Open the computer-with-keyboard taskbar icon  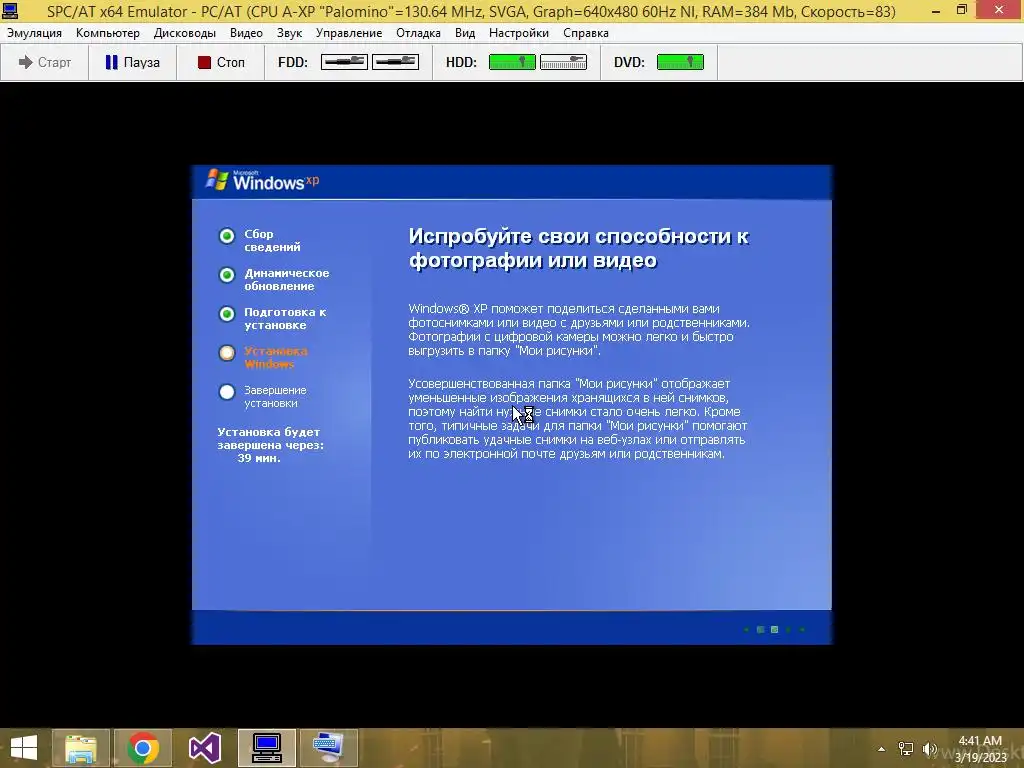coord(328,748)
